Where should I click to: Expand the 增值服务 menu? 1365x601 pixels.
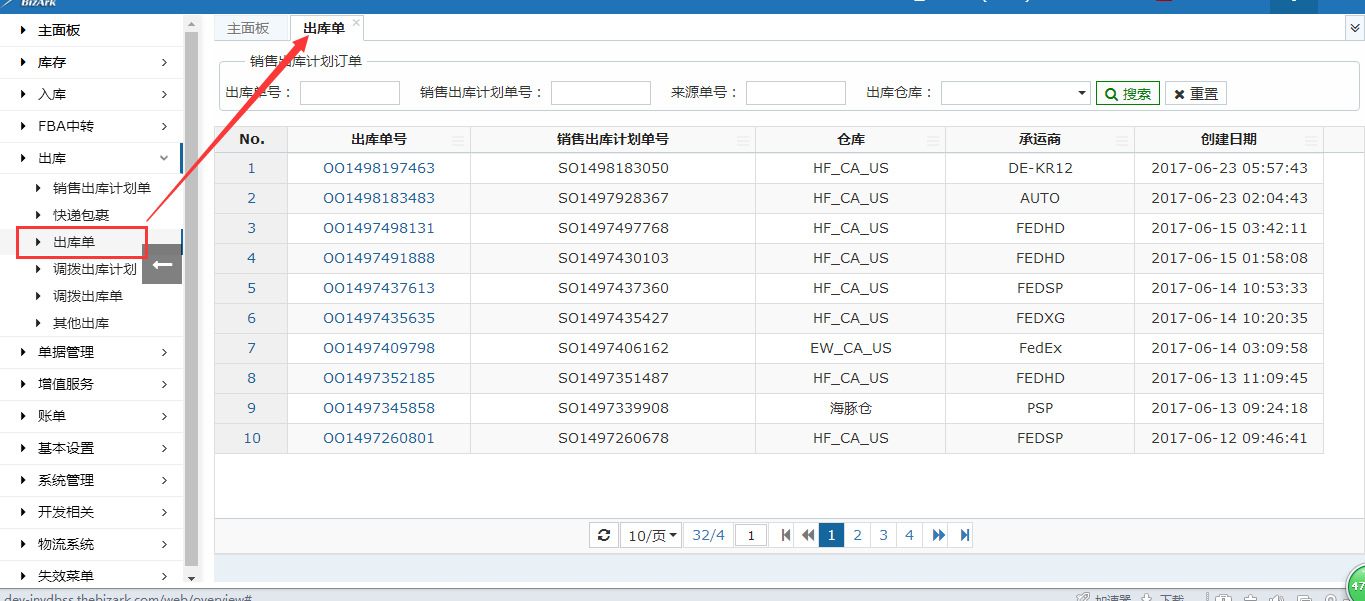pyautogui.click(x=91, y=384)
